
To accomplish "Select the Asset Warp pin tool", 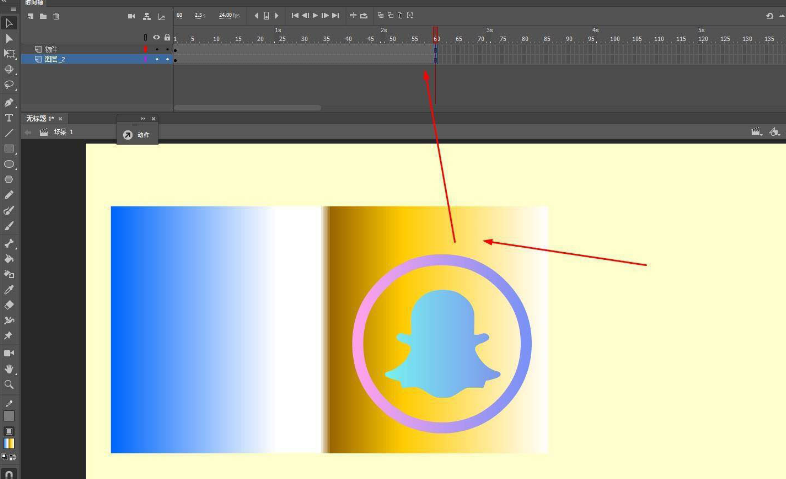I will [9, 336].
